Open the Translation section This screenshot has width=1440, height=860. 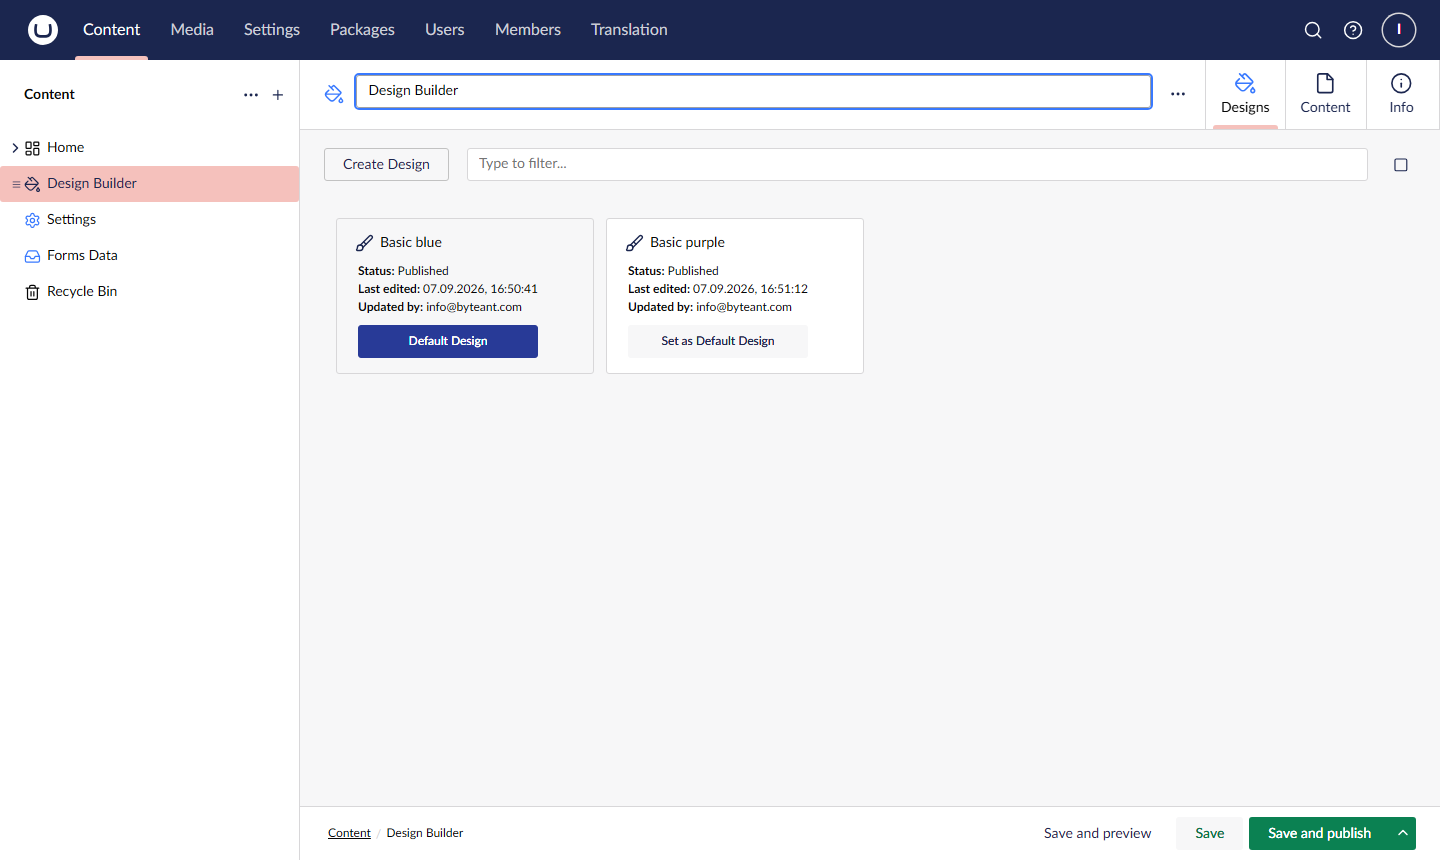[629, 30]
